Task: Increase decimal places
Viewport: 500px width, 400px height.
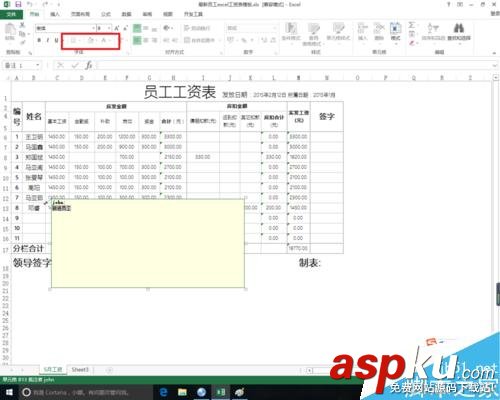Action: [264, 40]
